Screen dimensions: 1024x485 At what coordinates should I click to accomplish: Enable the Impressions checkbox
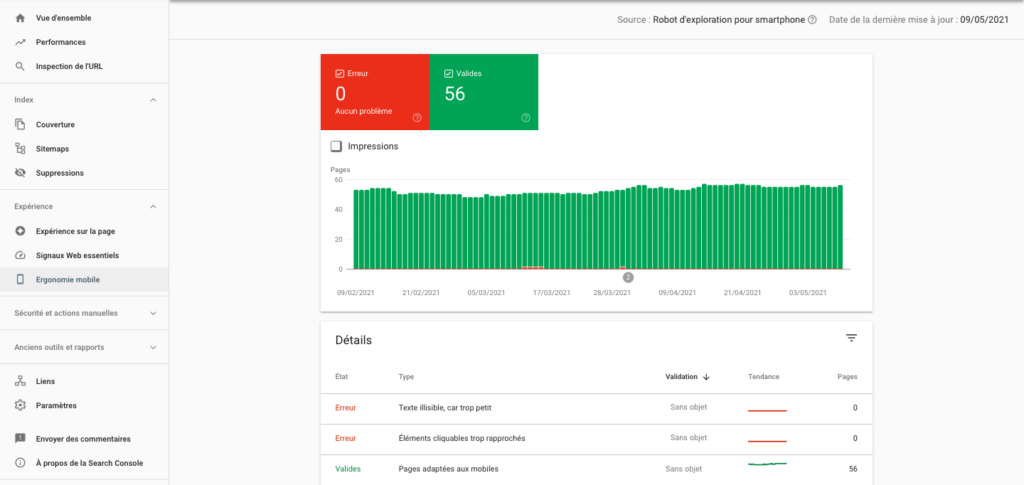click(x=337, y=146)
